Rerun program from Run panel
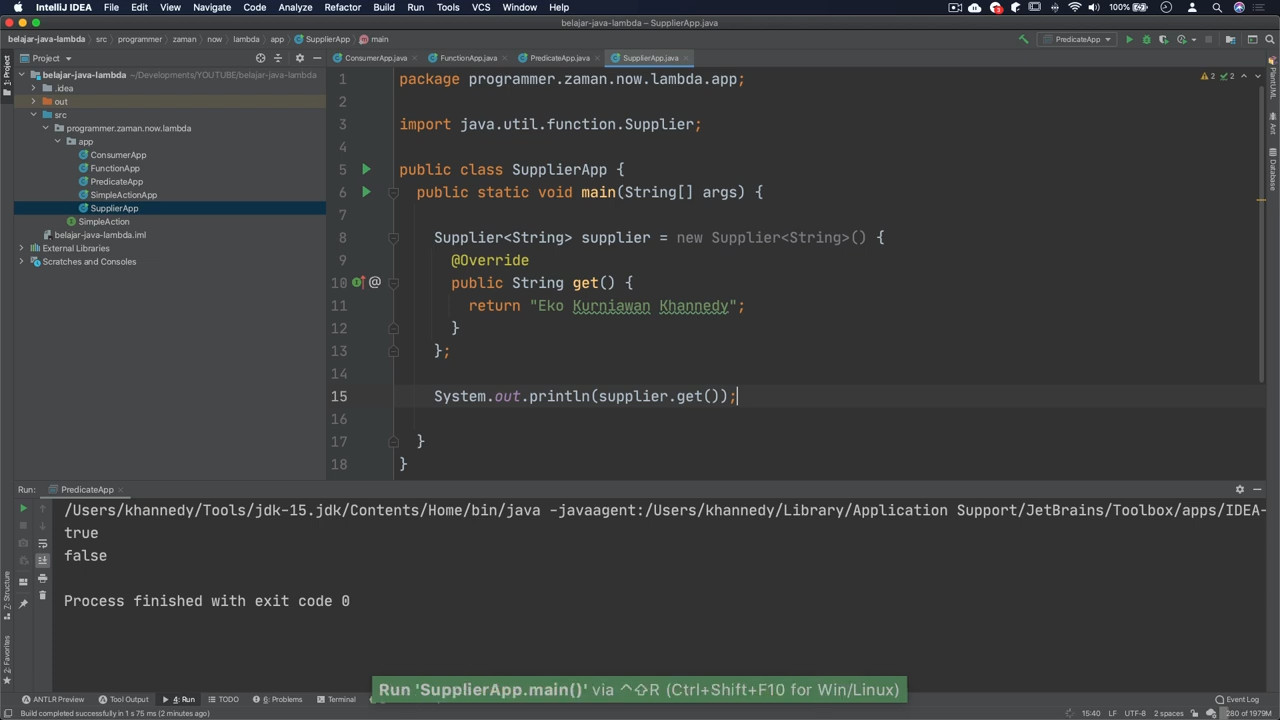This screenshot has height=720, width=1280. [23, 509]
